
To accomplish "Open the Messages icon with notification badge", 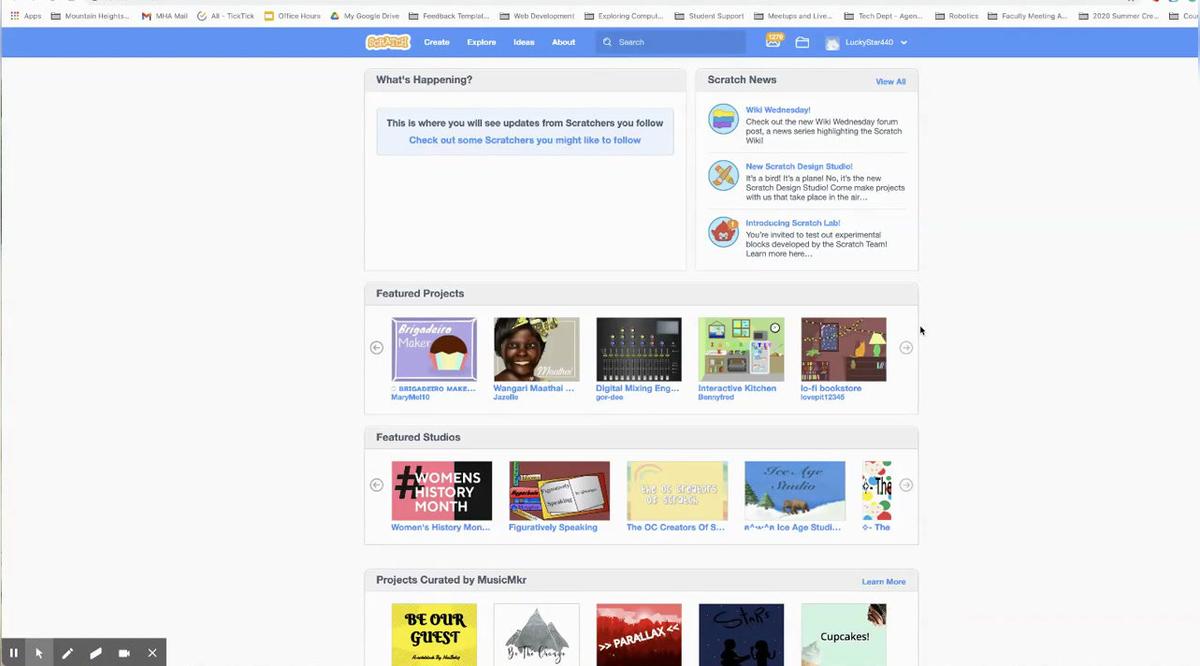I will [x=773, y=42].
